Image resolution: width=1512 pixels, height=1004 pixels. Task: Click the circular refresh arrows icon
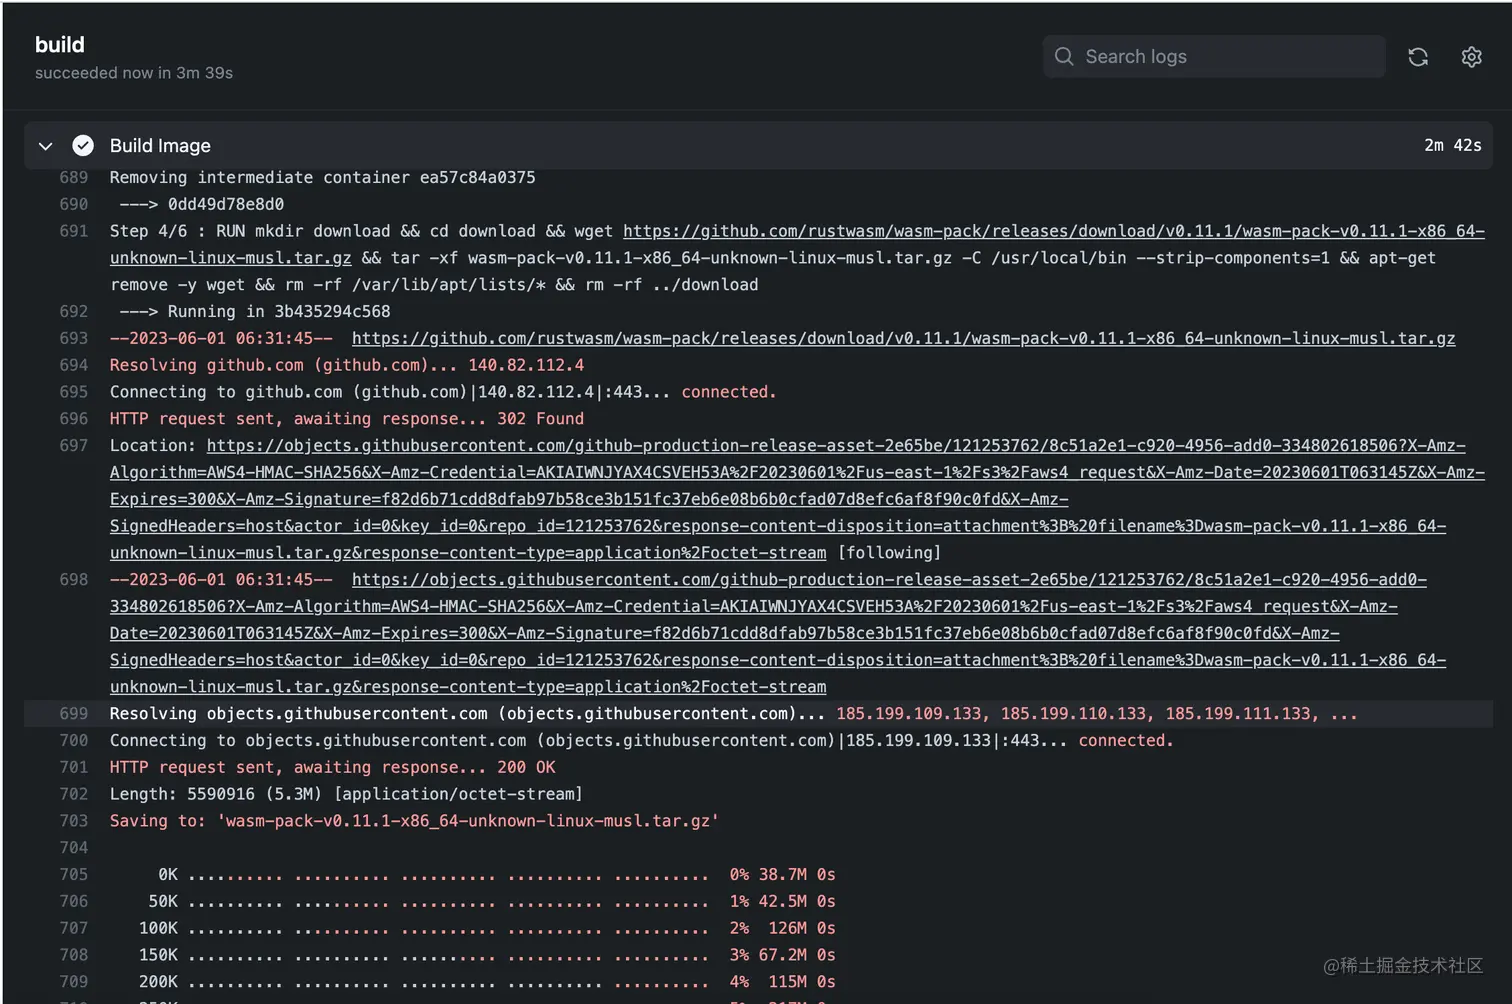pos(1417,57)
